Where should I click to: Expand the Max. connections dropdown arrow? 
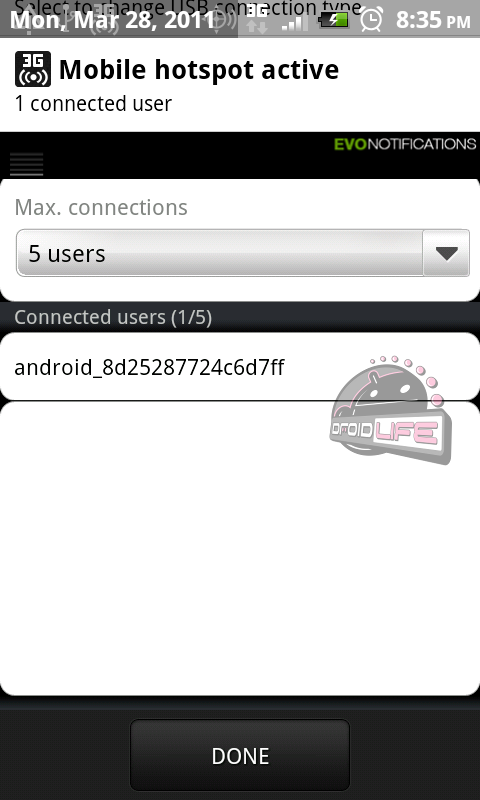point(446,253)
